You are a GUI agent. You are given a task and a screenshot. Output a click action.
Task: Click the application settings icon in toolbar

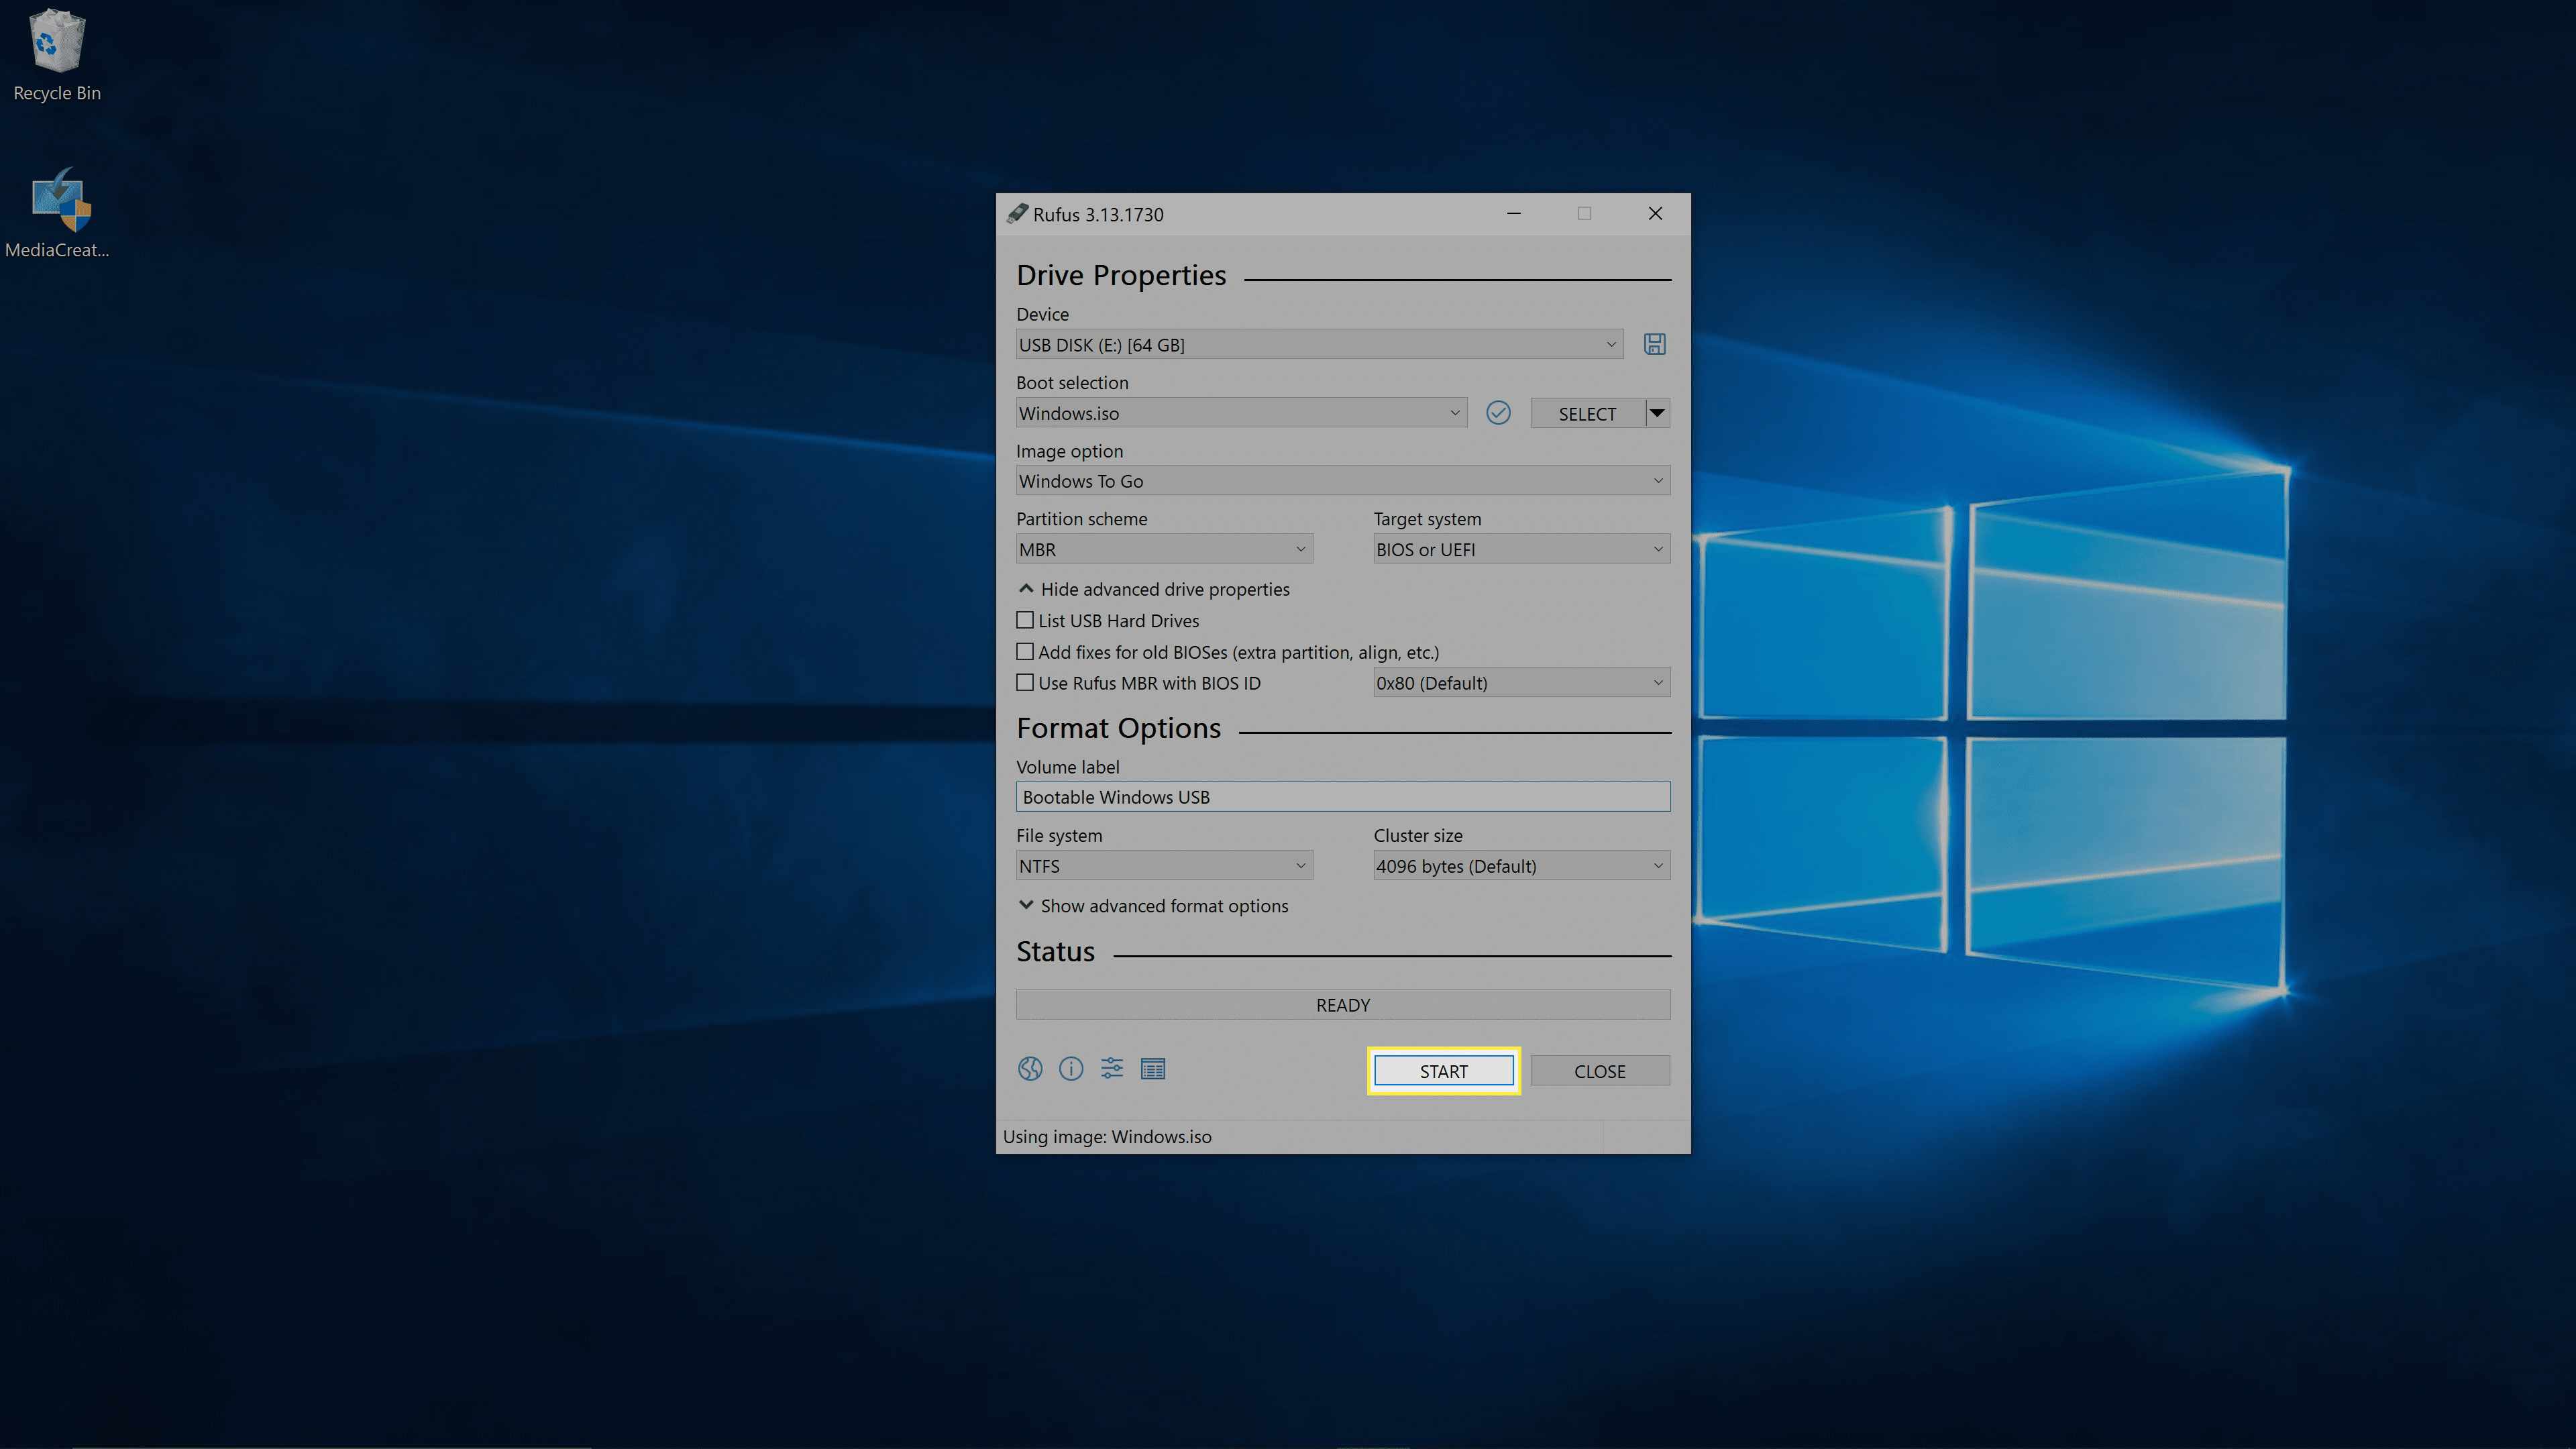[1111, 1069]
